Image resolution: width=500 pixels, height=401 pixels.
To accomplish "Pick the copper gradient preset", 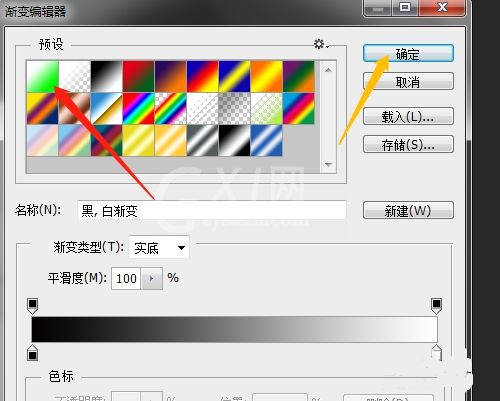I will click(75, 108).
